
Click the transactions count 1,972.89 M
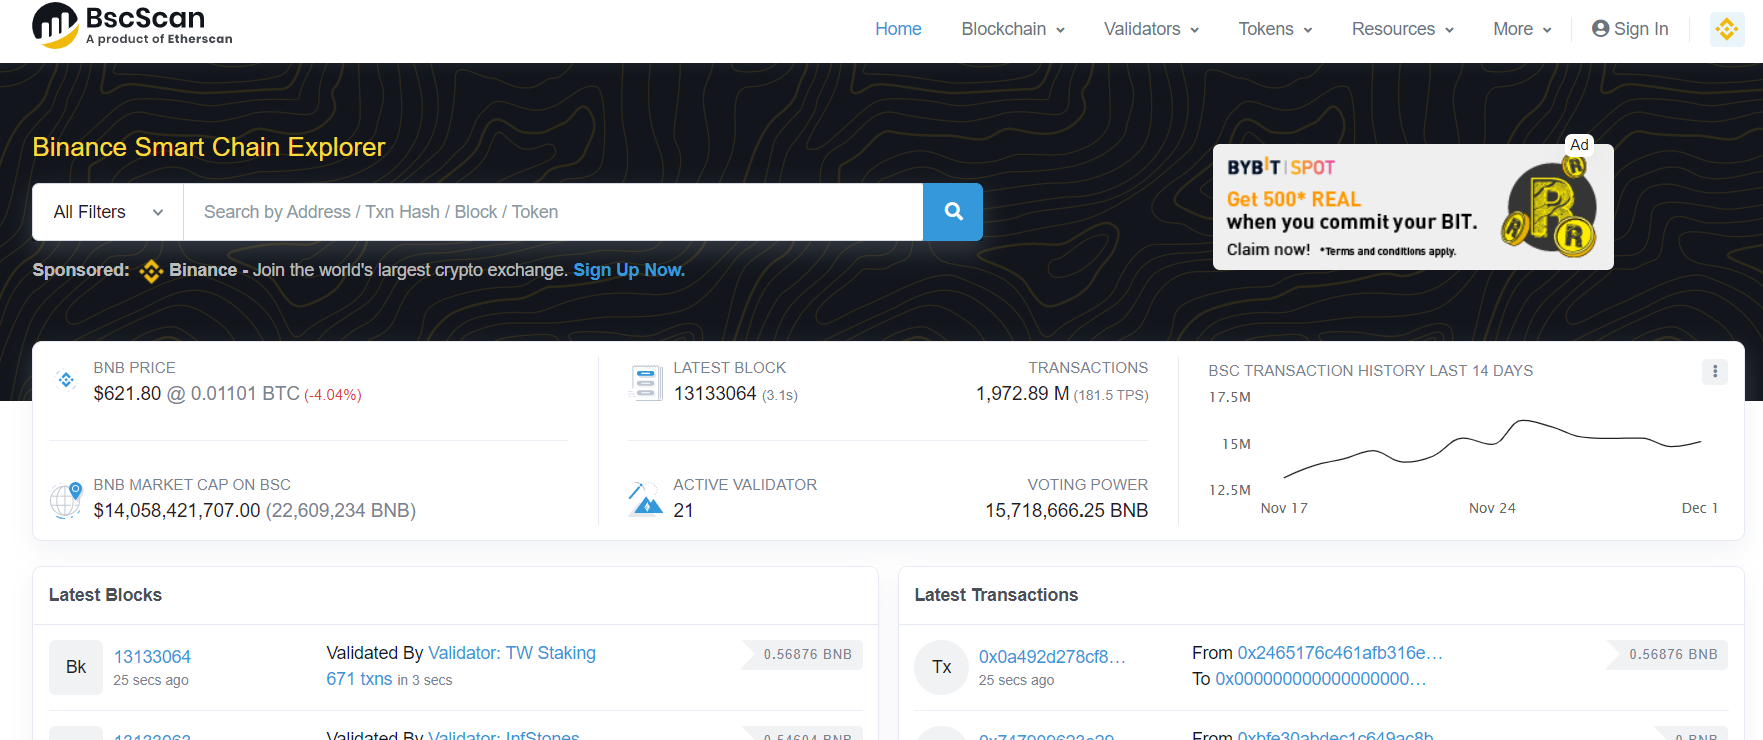coord(1022,394)
